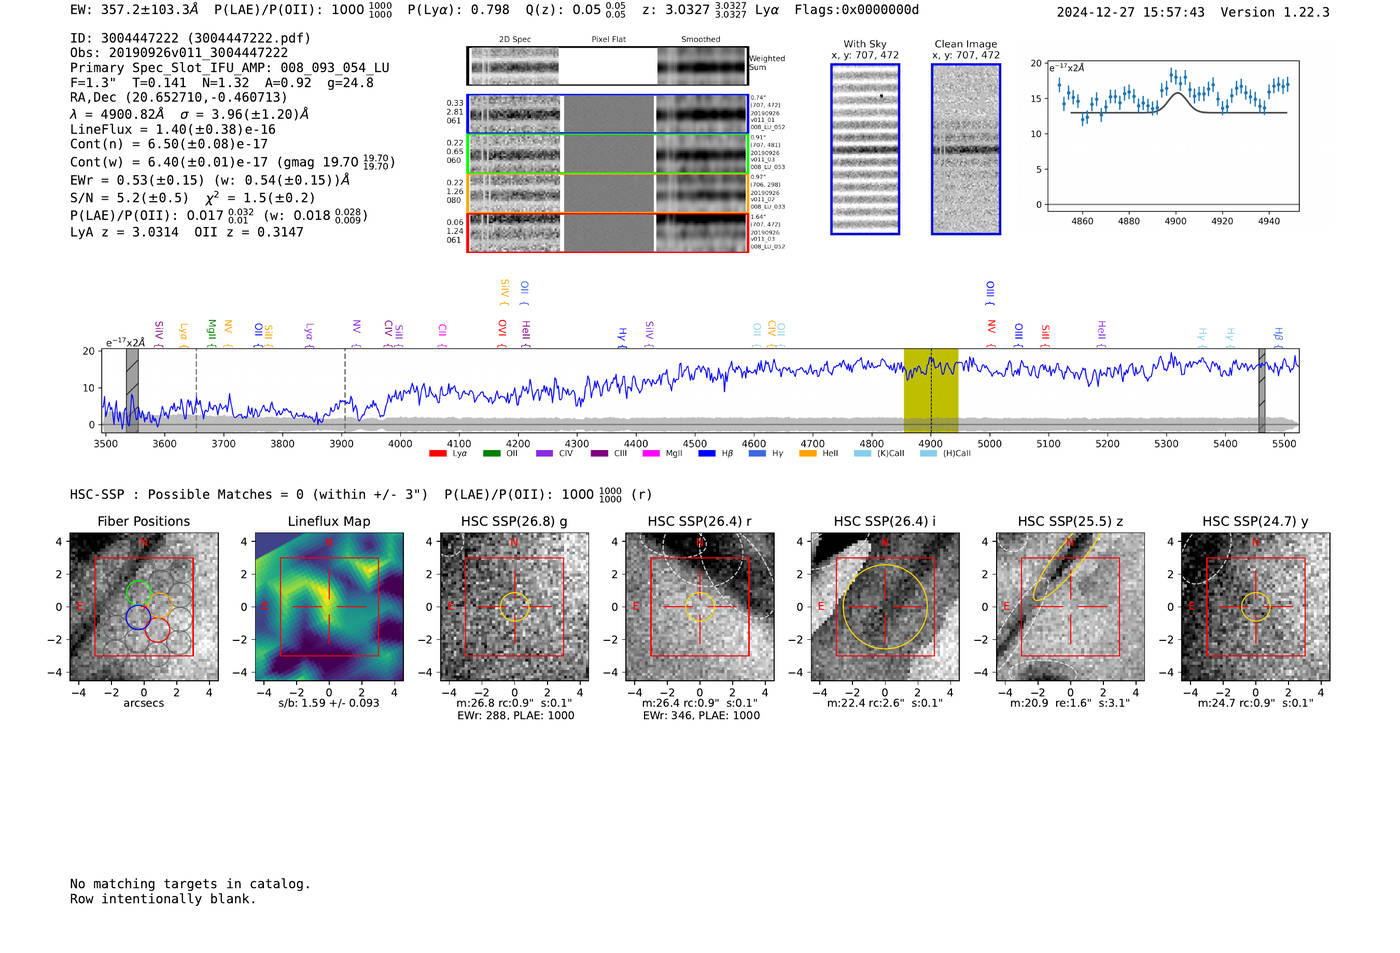1400x953 pixels.
Task: Select the red-bordered 2D spectrum row
Action: (x=608, y=233)
